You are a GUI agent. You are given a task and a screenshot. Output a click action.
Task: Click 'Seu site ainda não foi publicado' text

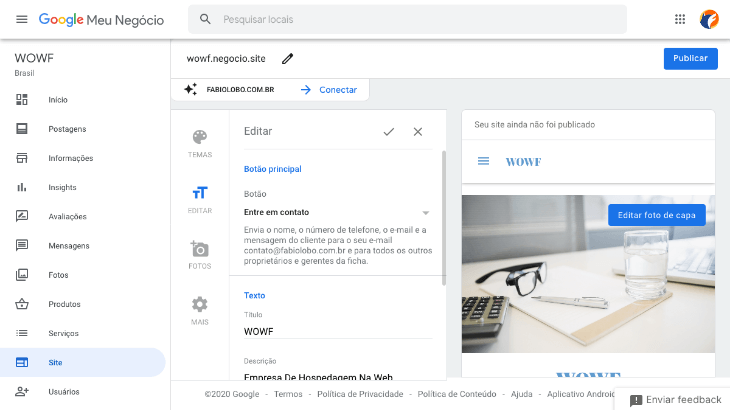point(534,125)
